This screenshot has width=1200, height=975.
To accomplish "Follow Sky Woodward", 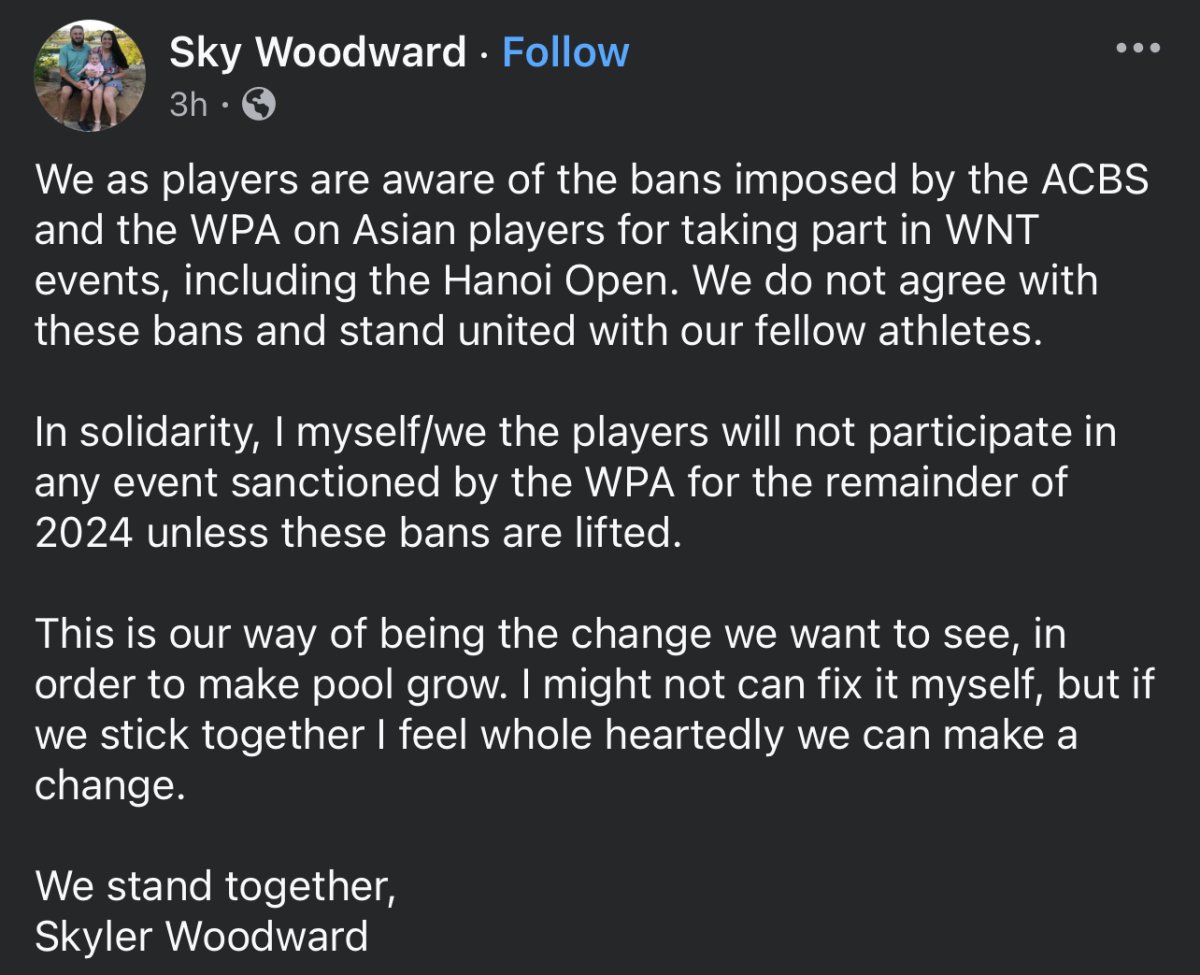I will click(x=565, y=52).
